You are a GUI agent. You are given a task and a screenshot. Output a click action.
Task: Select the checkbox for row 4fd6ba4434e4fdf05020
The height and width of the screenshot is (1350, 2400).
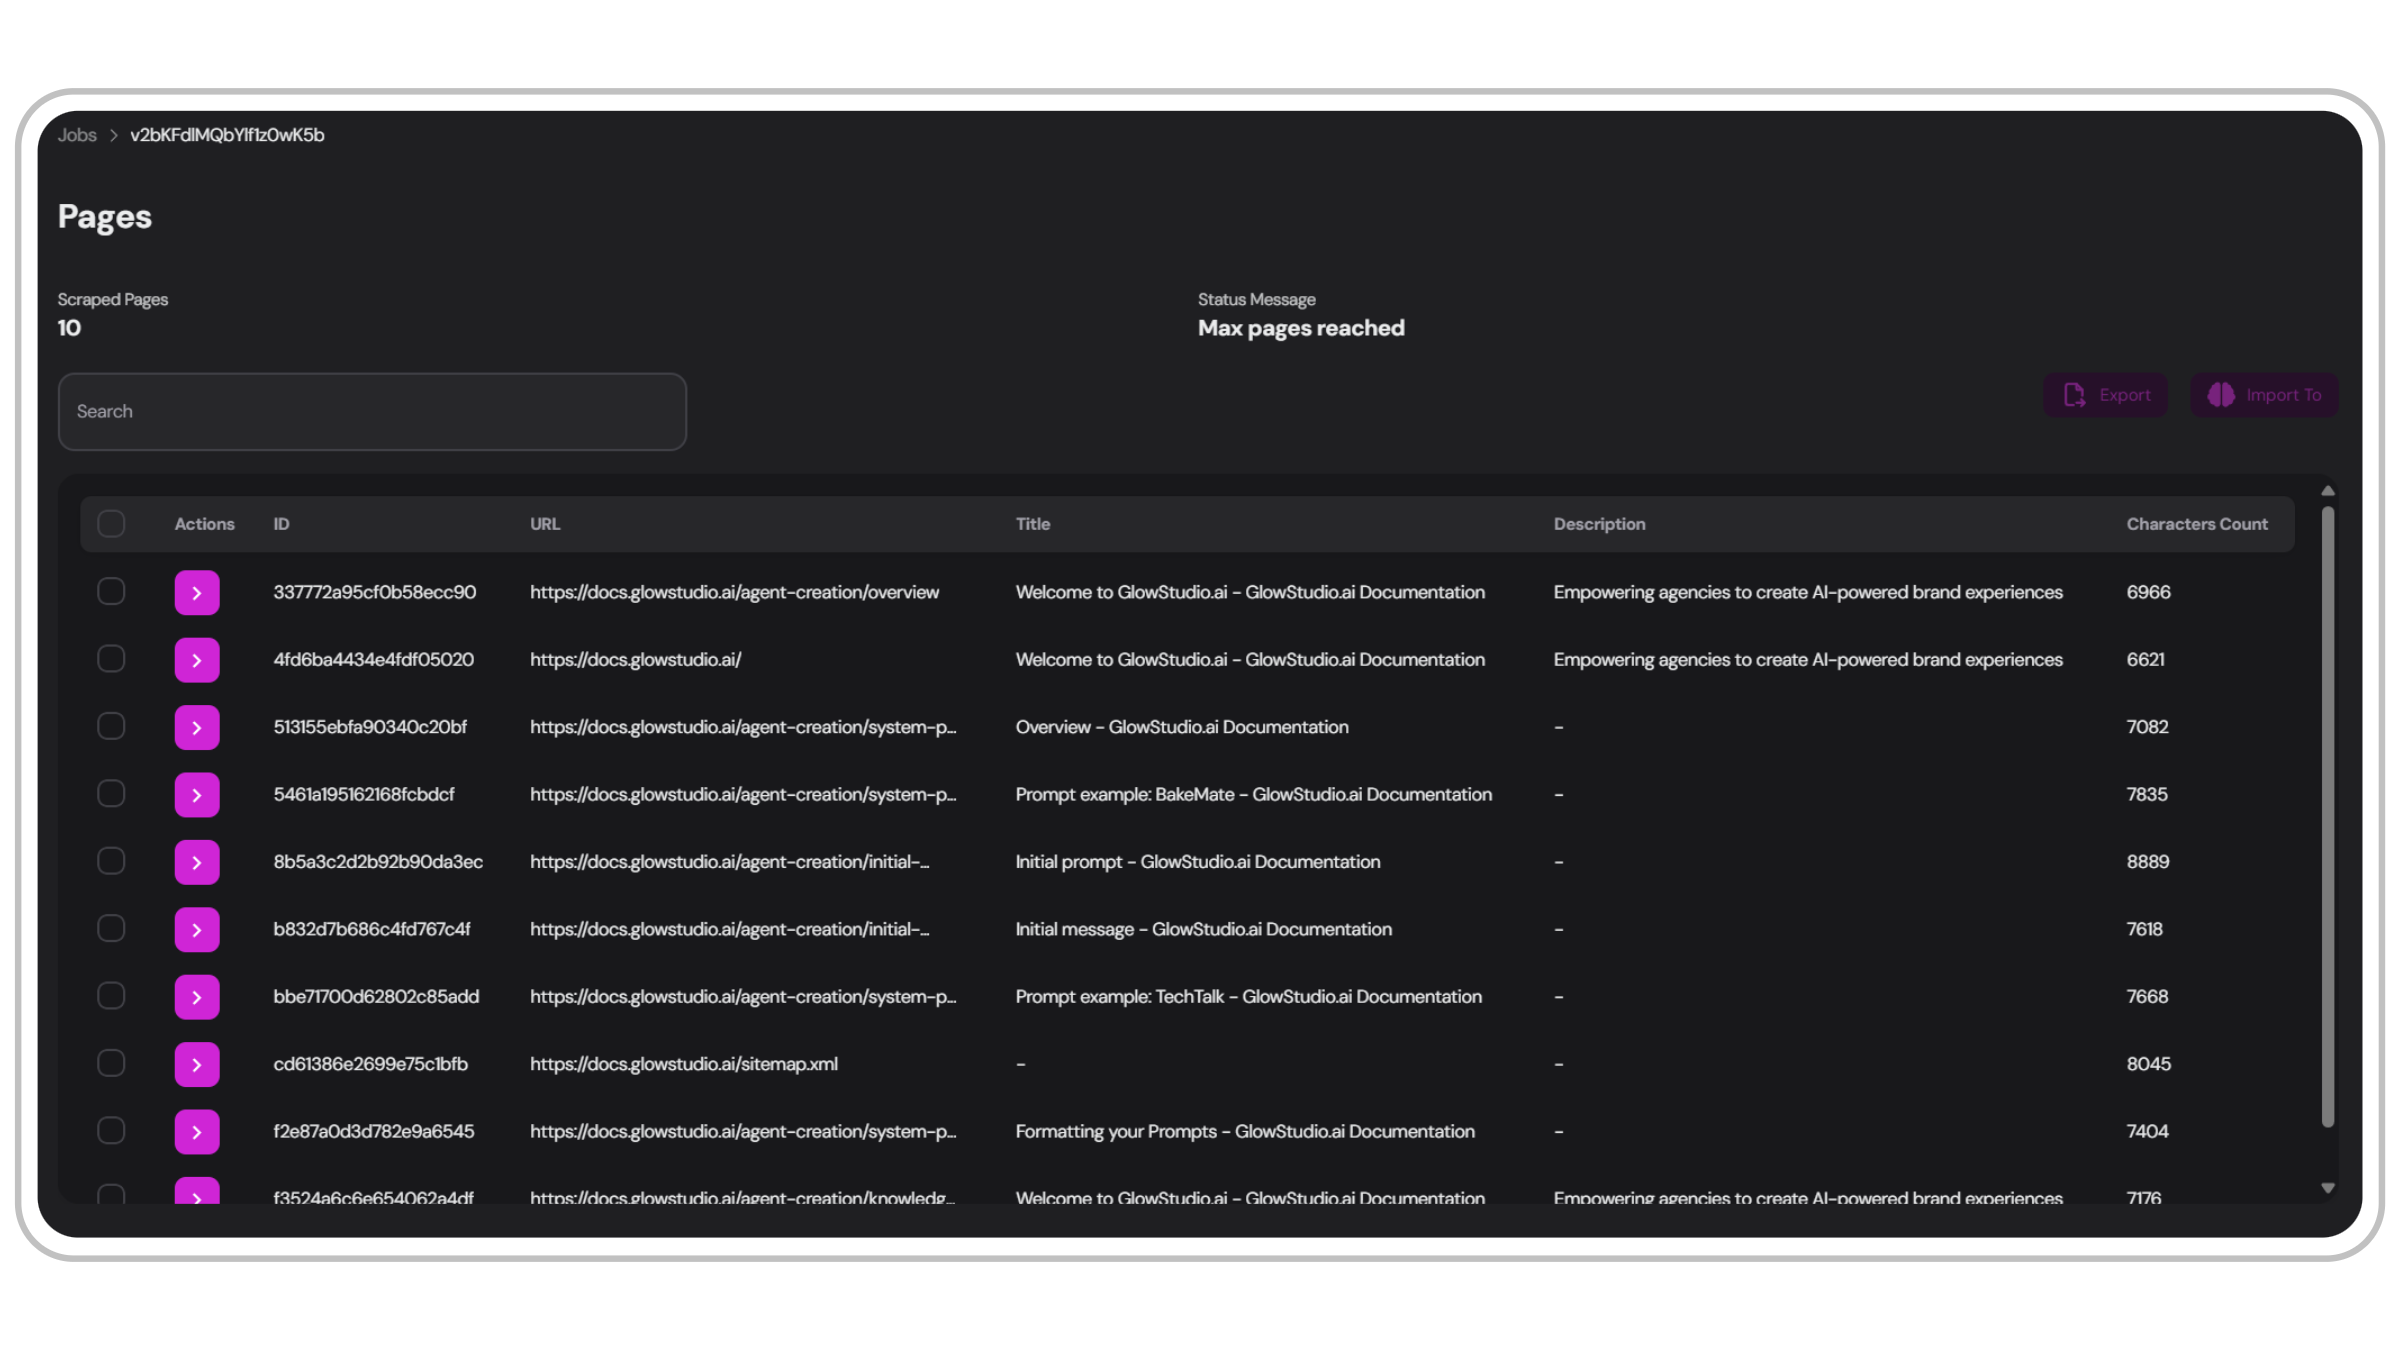111,659
